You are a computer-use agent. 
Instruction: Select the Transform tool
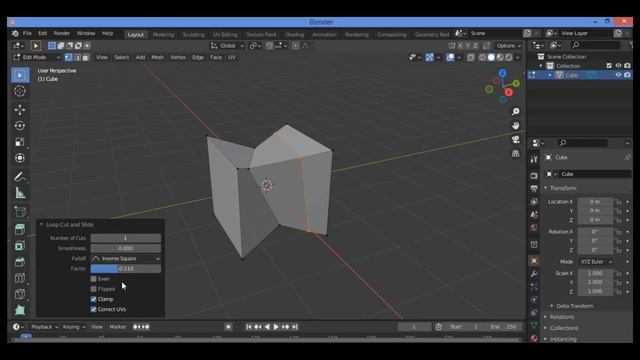[20, 158]
